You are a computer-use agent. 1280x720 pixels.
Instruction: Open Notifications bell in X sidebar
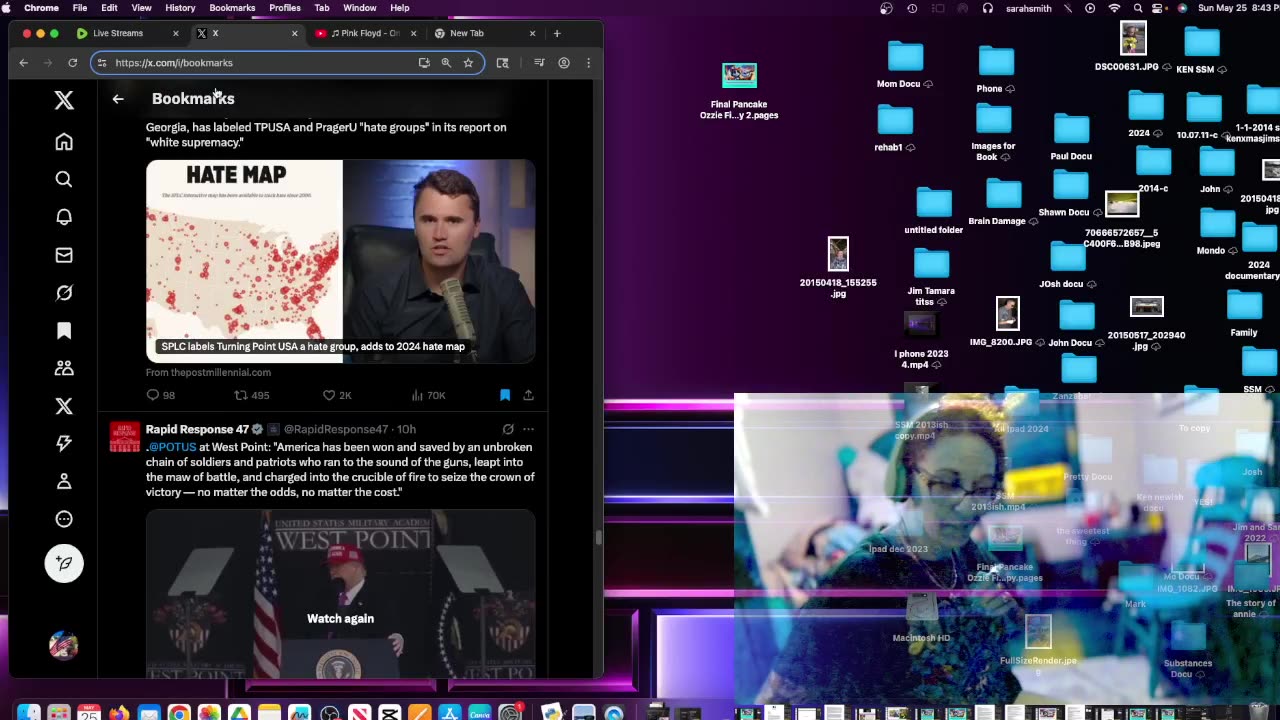[64, 217]
